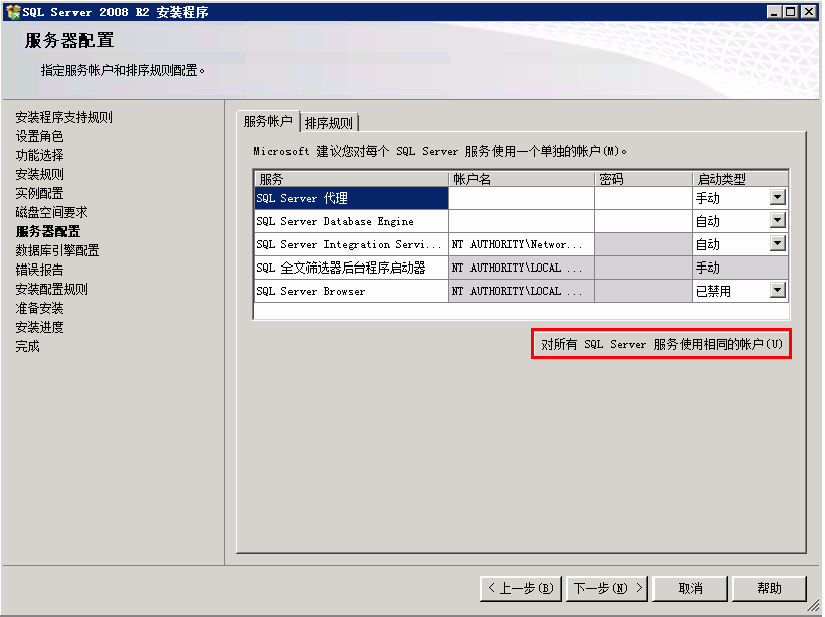The width and height of the screenshot is (825, 617).
Task: Click 安装规则 step in sidebar
Action: click(x=39, y=174)
